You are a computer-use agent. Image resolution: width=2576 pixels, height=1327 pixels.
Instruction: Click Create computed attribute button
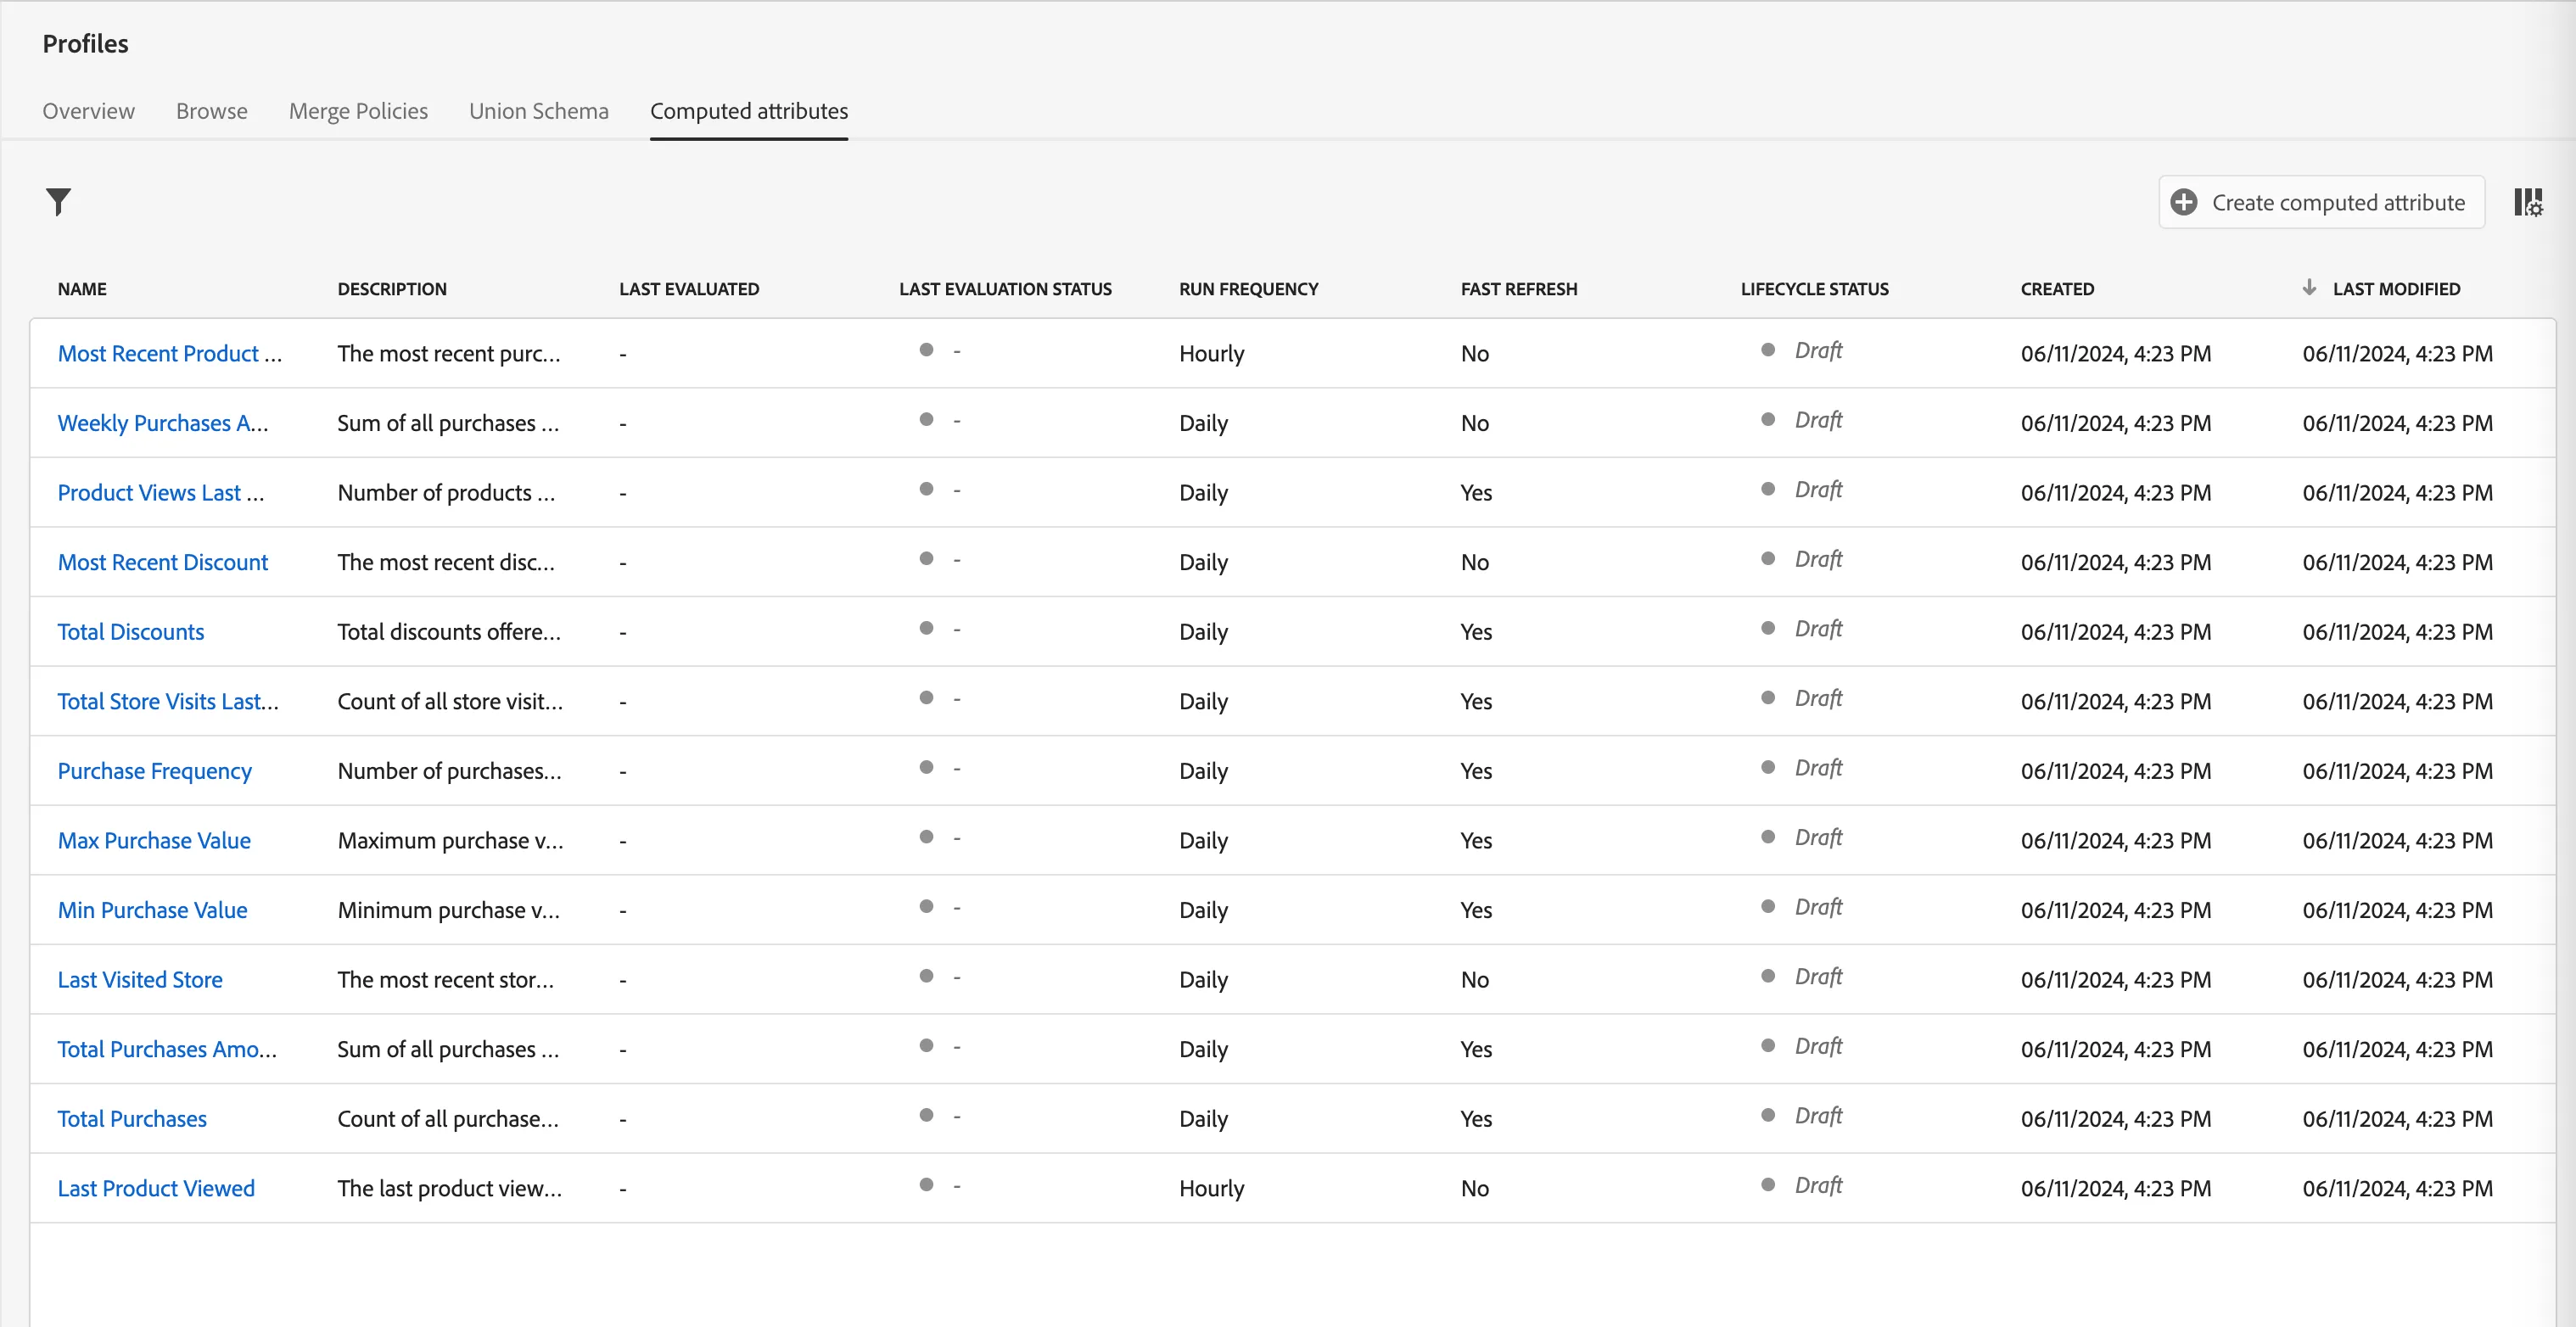point(2321,202)
